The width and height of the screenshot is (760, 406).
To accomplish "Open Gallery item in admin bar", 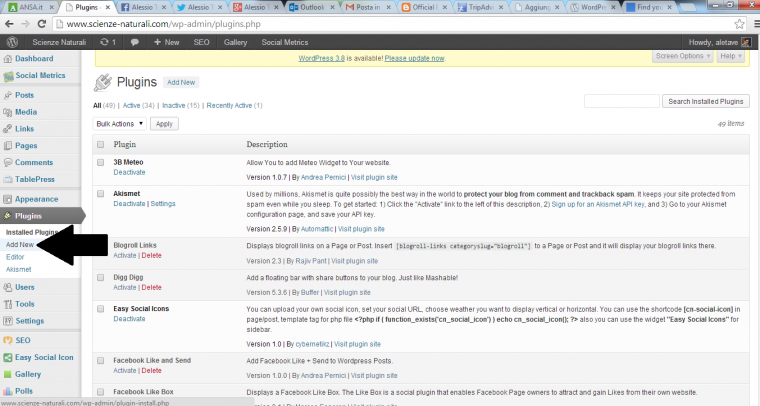I will pos(235,42).
